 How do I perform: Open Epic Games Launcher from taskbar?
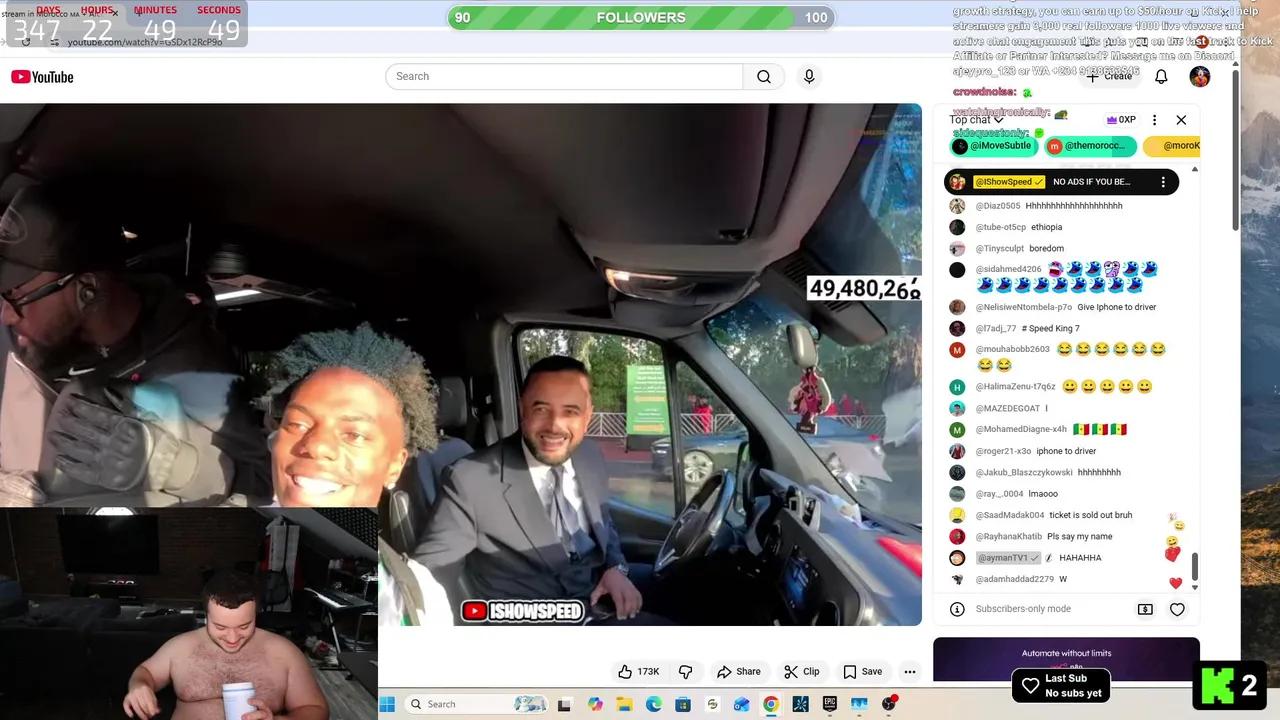[829, 704]
